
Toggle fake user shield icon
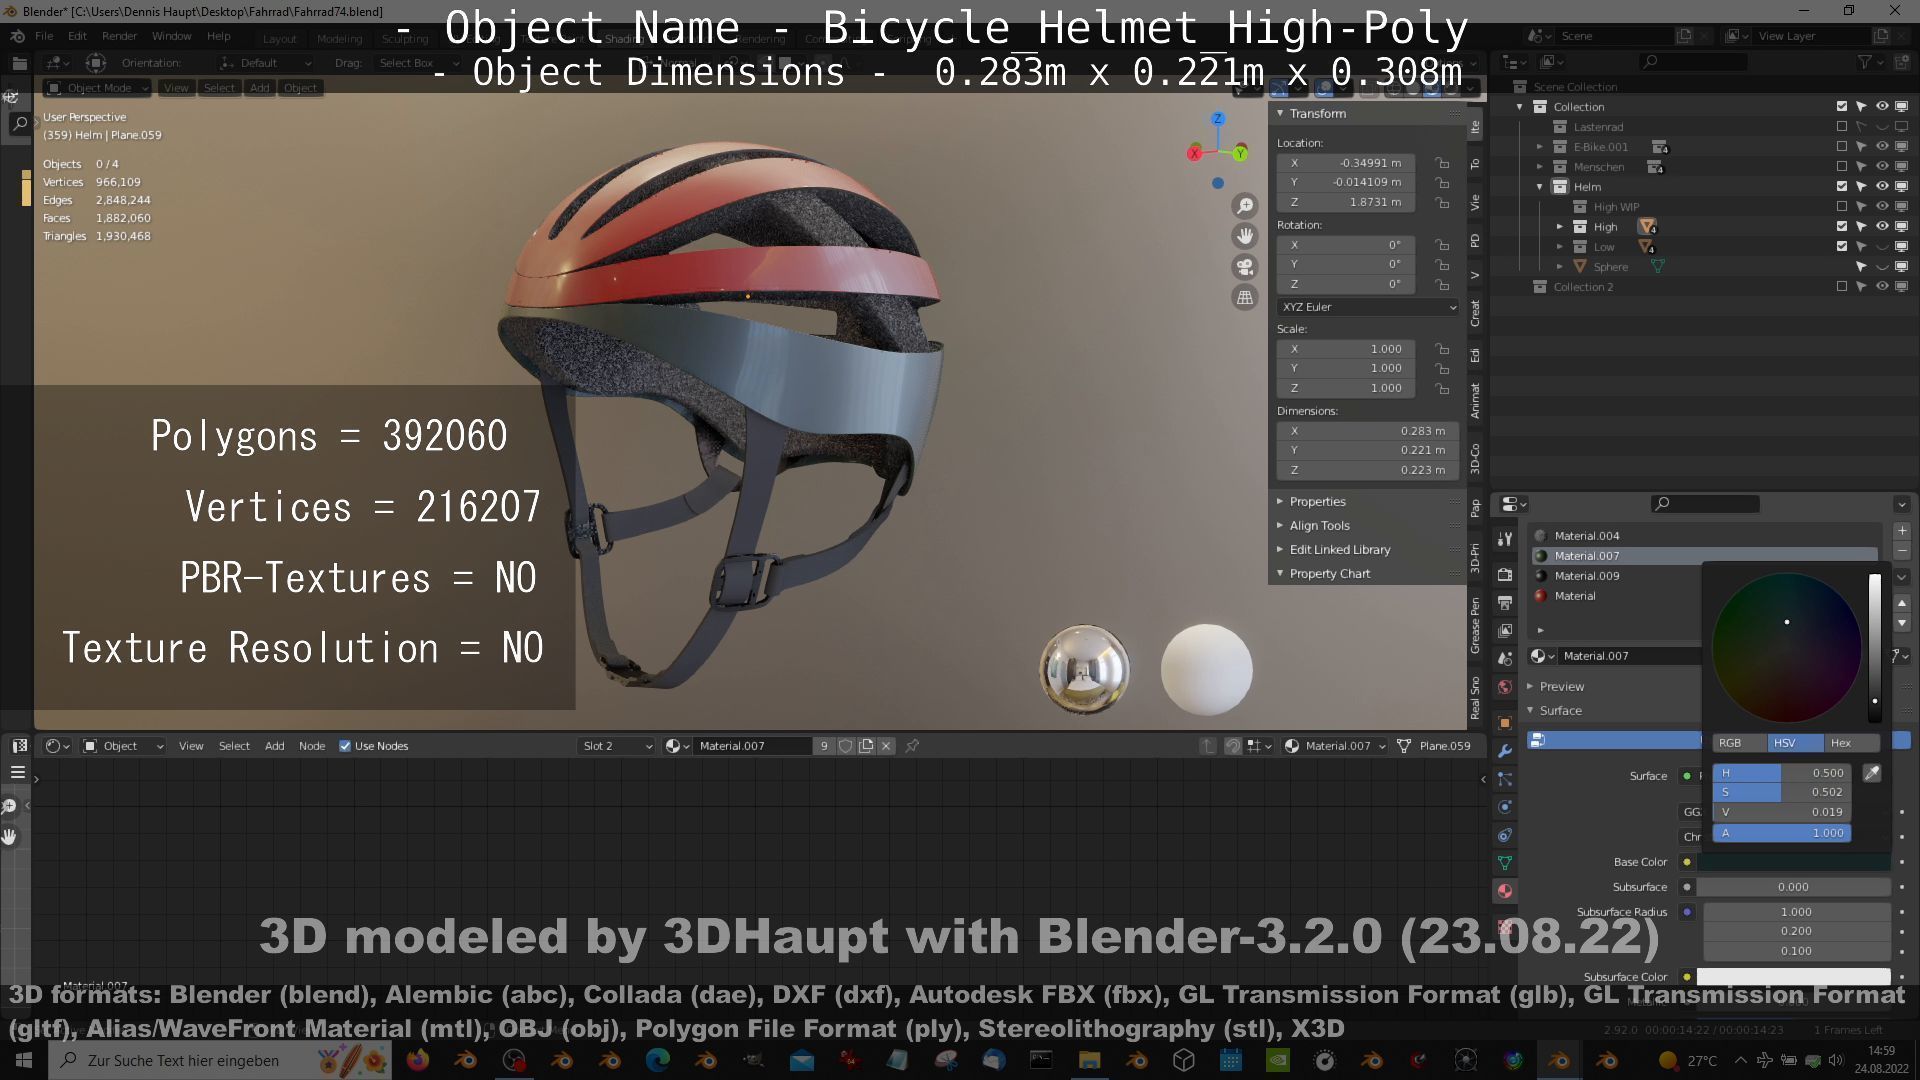(x=846, y=746)
